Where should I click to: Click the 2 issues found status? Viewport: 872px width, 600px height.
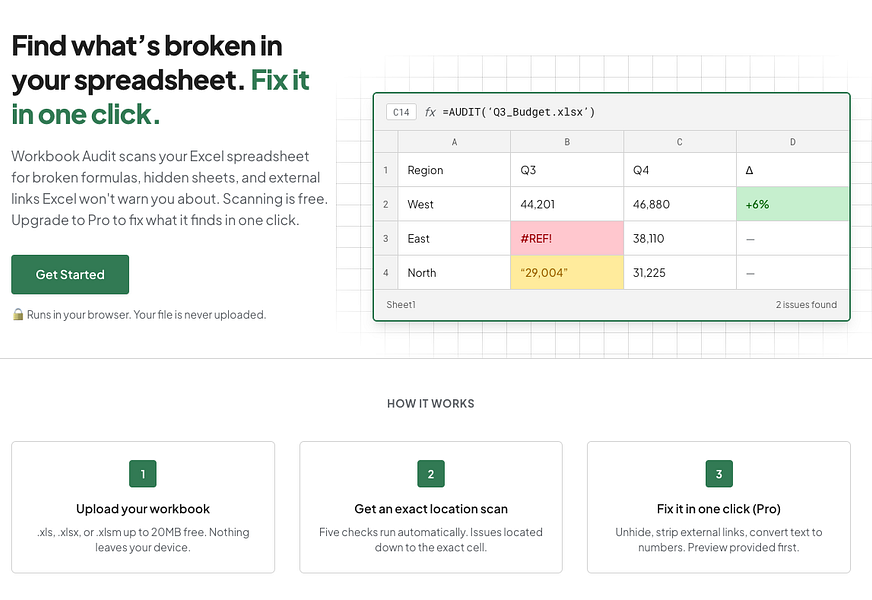coord(806,305)
